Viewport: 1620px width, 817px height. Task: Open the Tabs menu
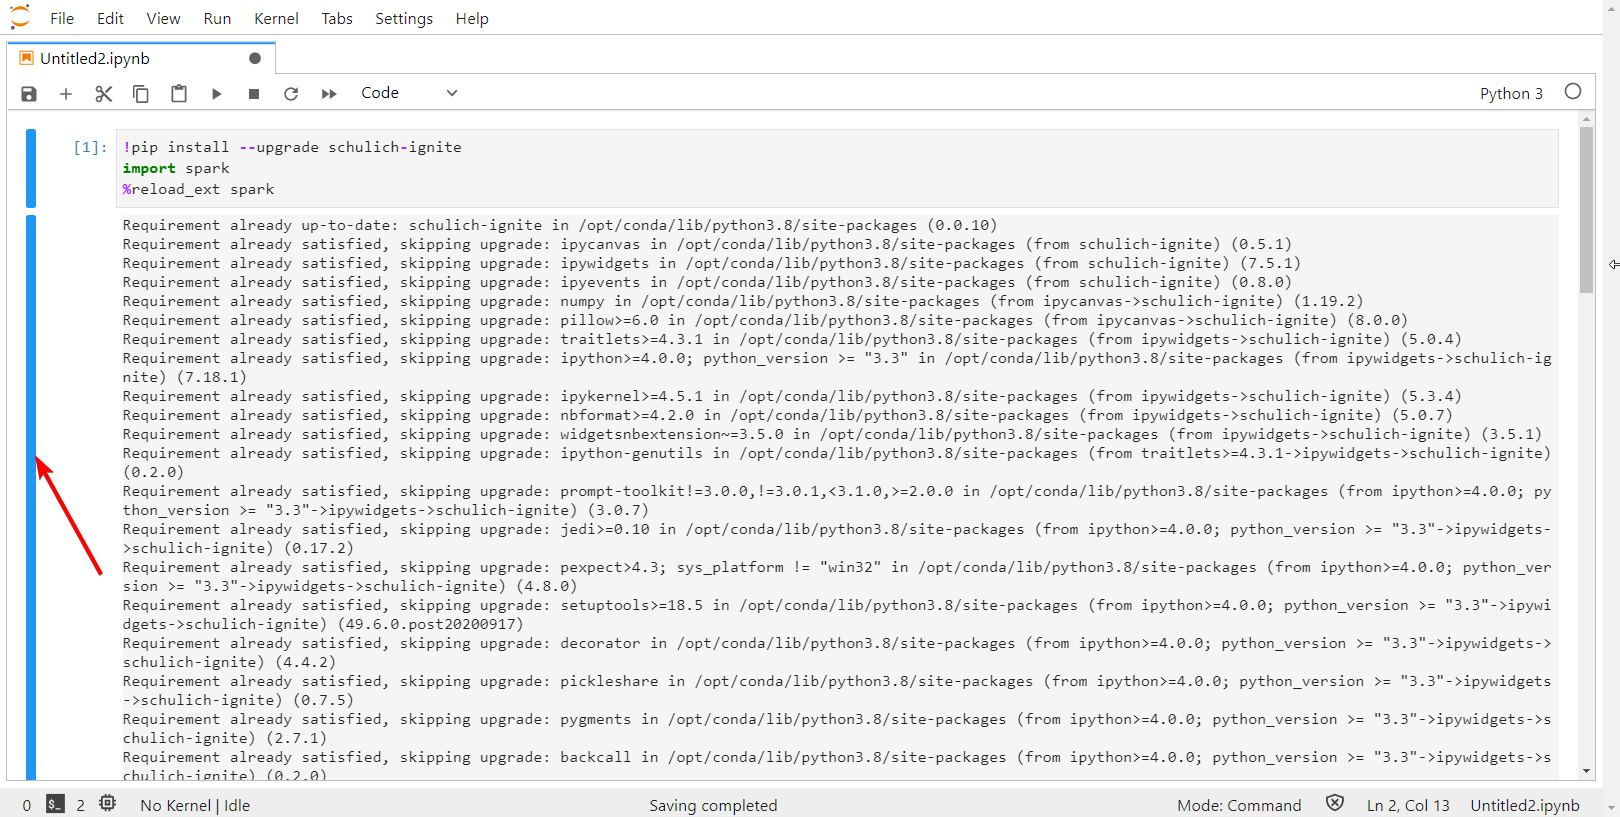337,18
